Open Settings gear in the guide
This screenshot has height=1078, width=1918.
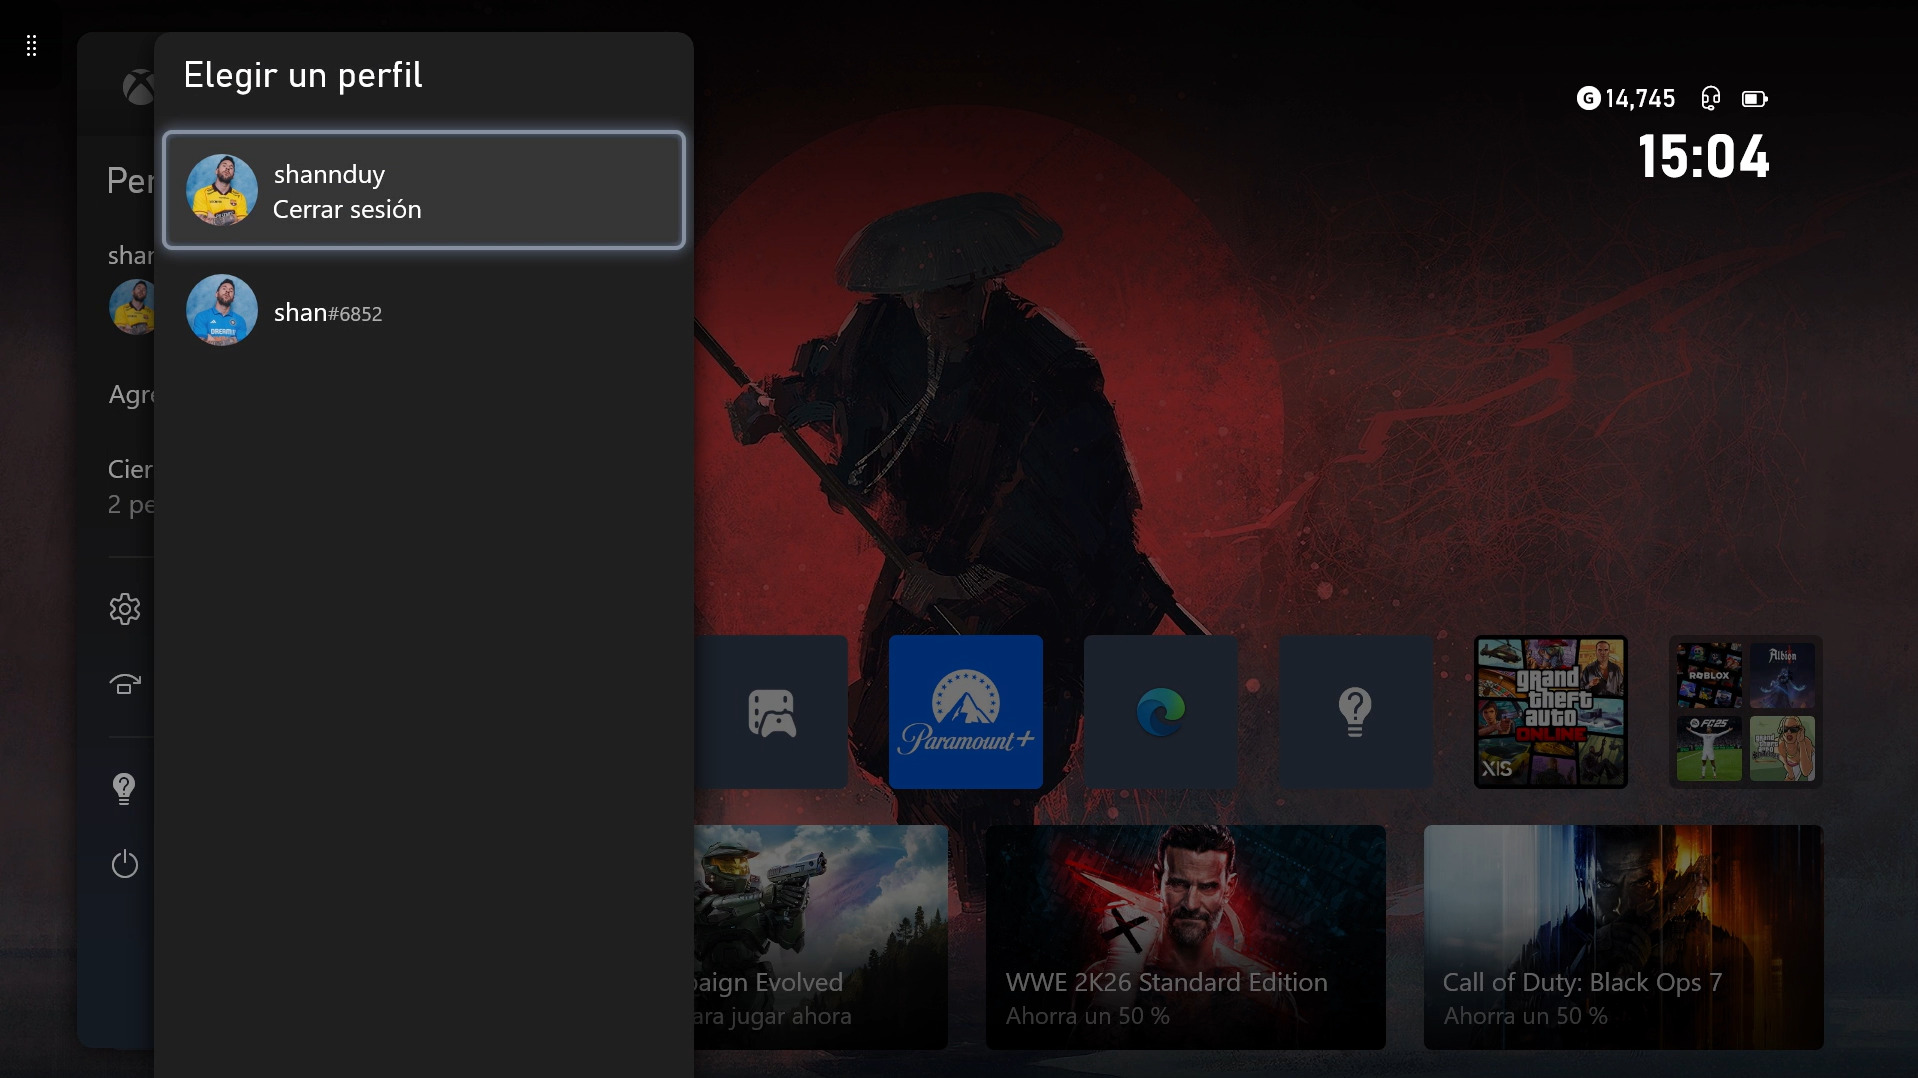click(125, 609)
